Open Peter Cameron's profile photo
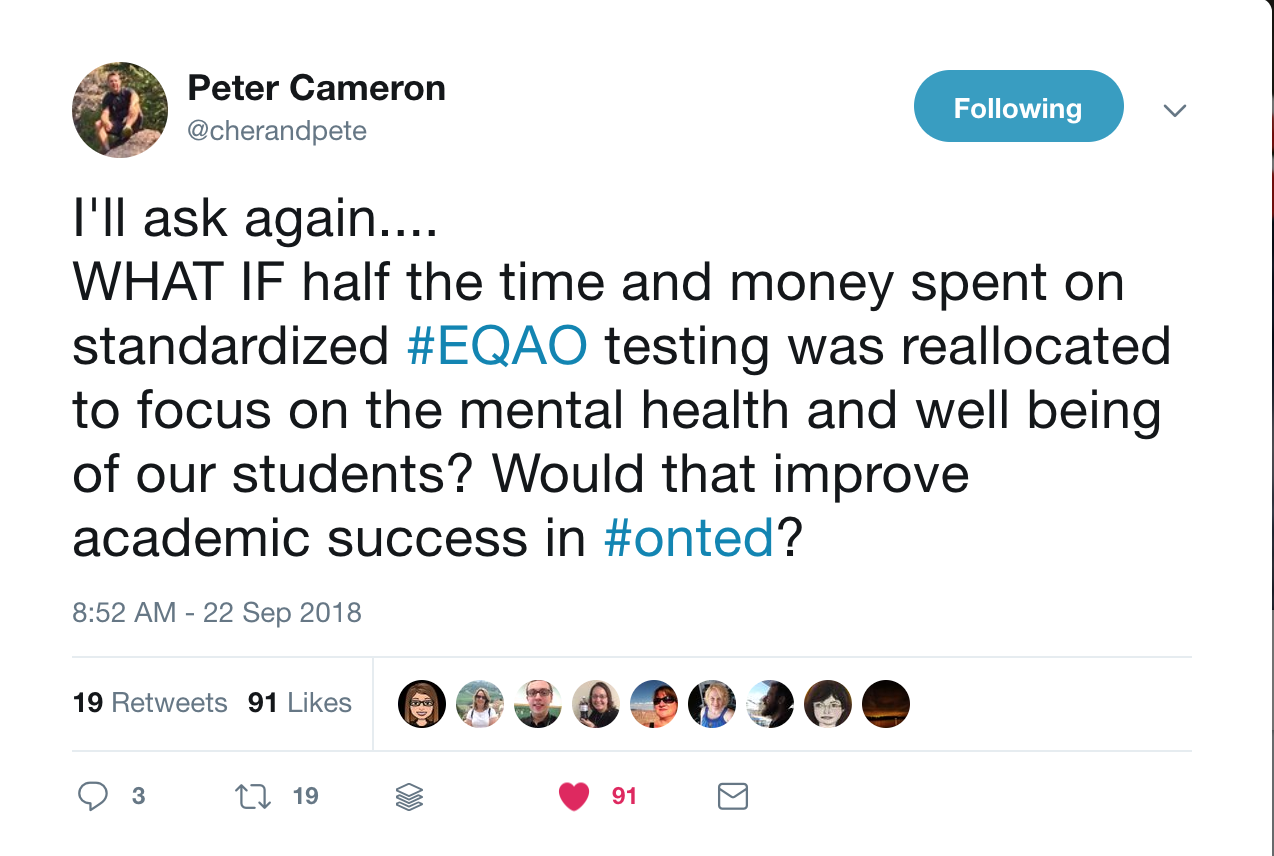 tap(120, 110)
